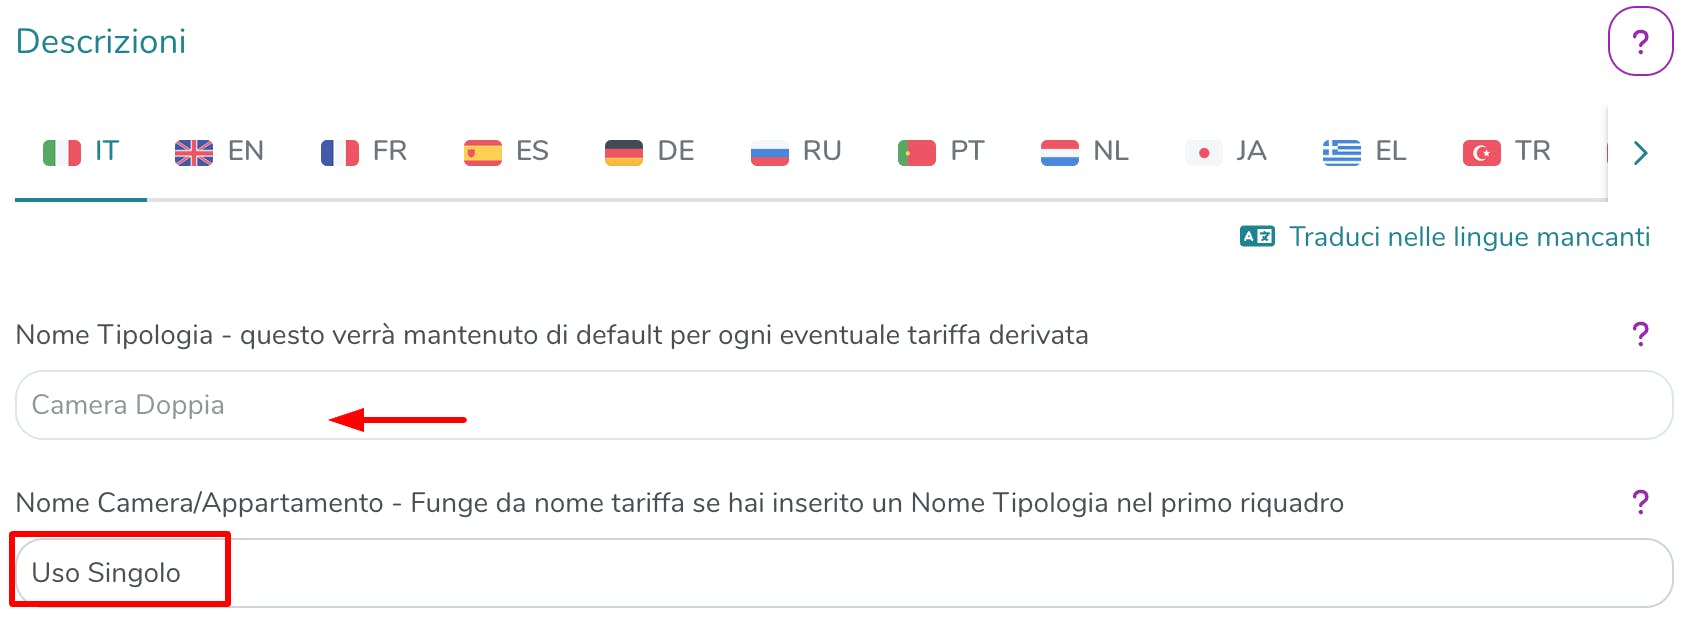Click the Uso Singolo name field
The width and height of the screenshot is (1700, 622).
[x=844, y=573]
